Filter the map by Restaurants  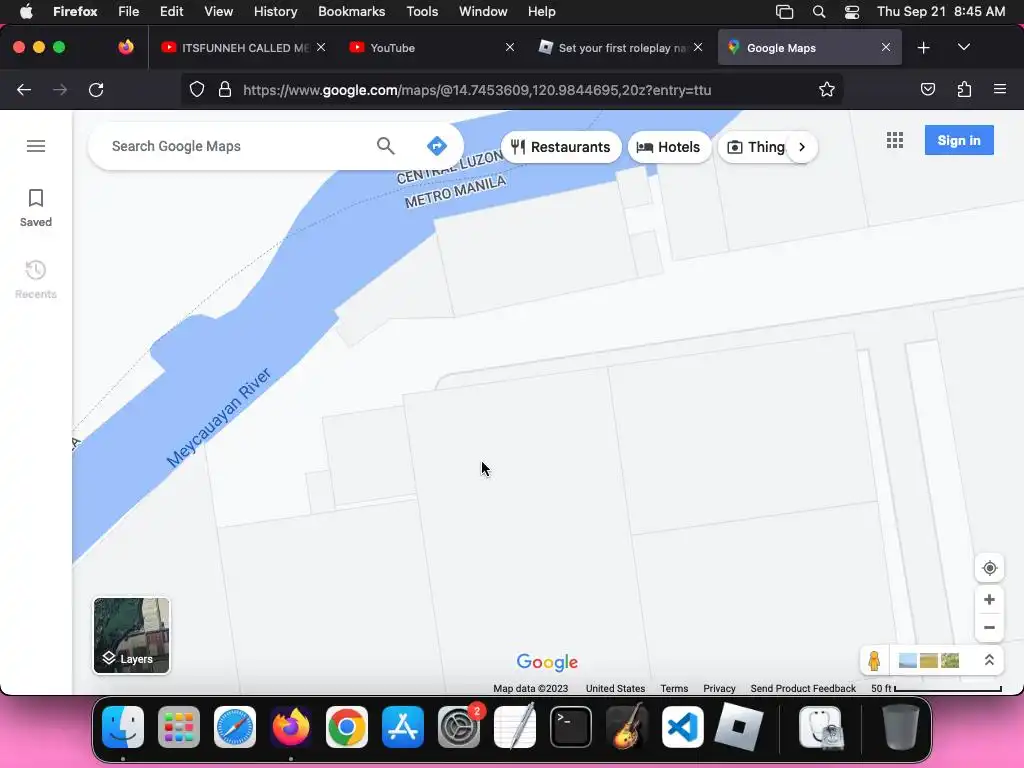point(561,147)
